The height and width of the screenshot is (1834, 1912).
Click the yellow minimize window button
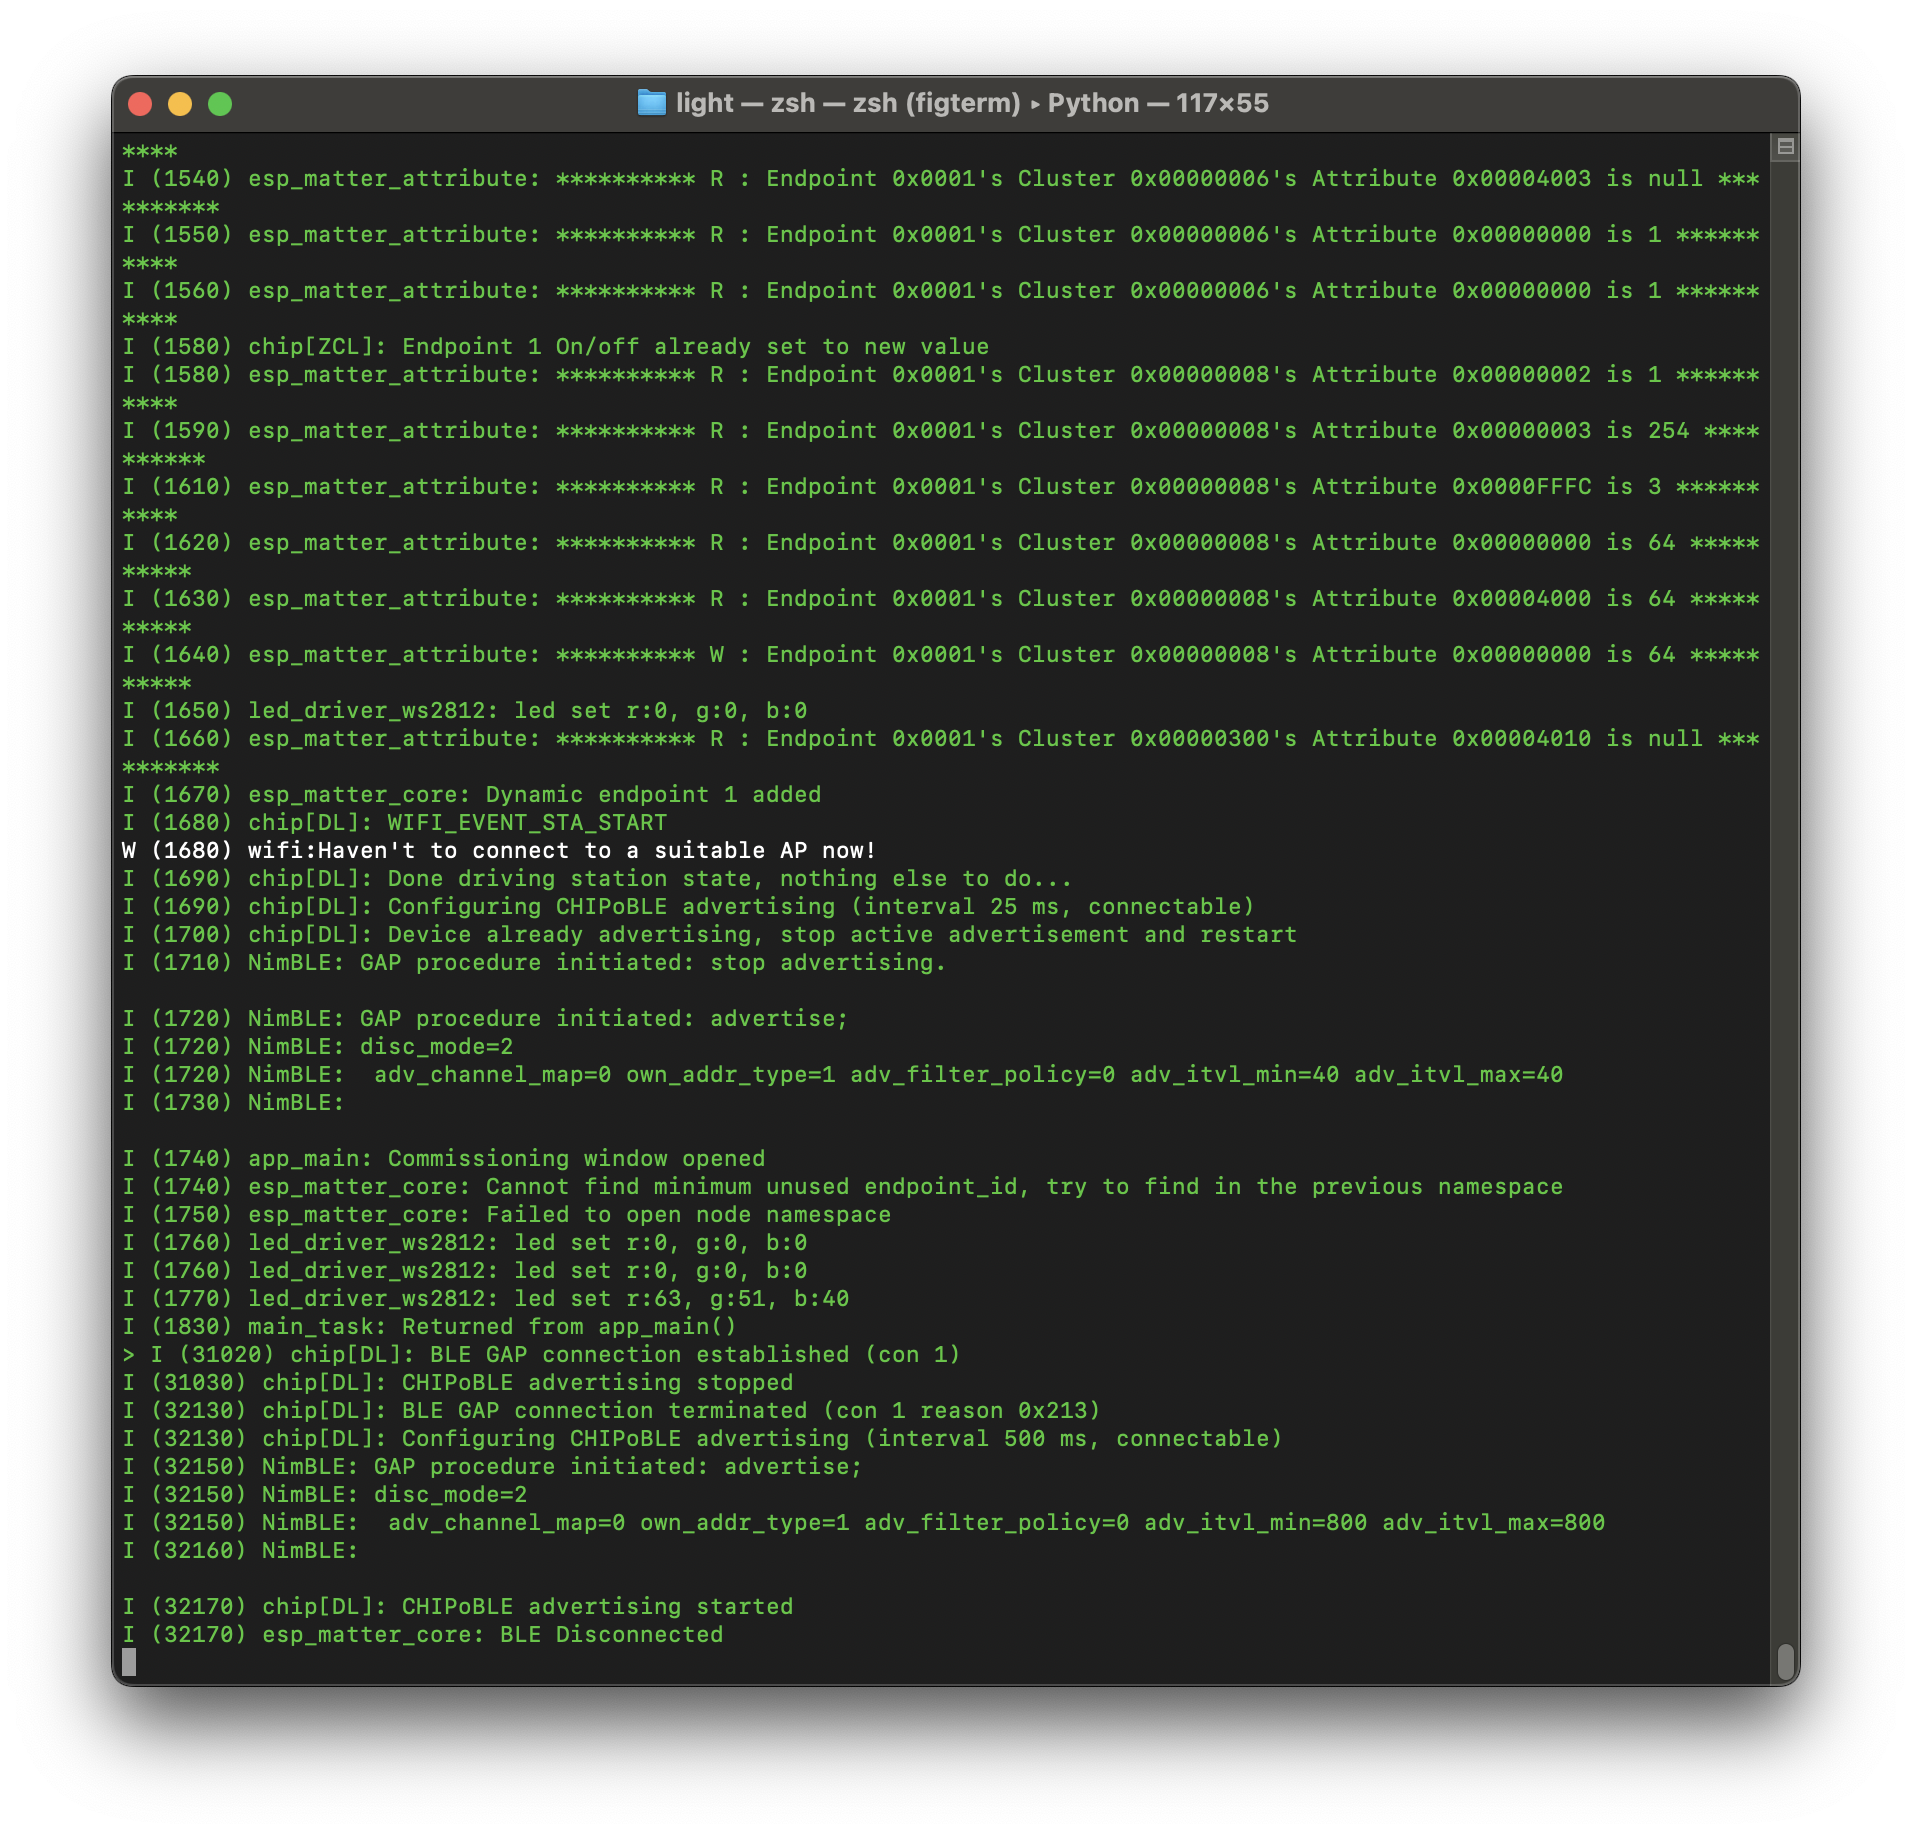coord(180,104)
